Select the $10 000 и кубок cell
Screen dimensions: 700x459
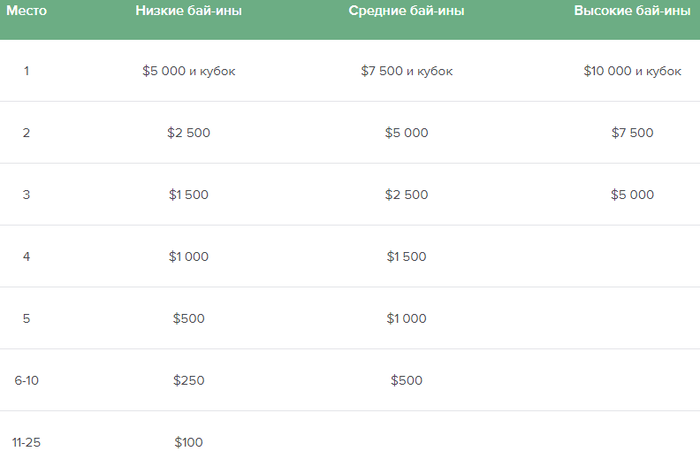632,71
